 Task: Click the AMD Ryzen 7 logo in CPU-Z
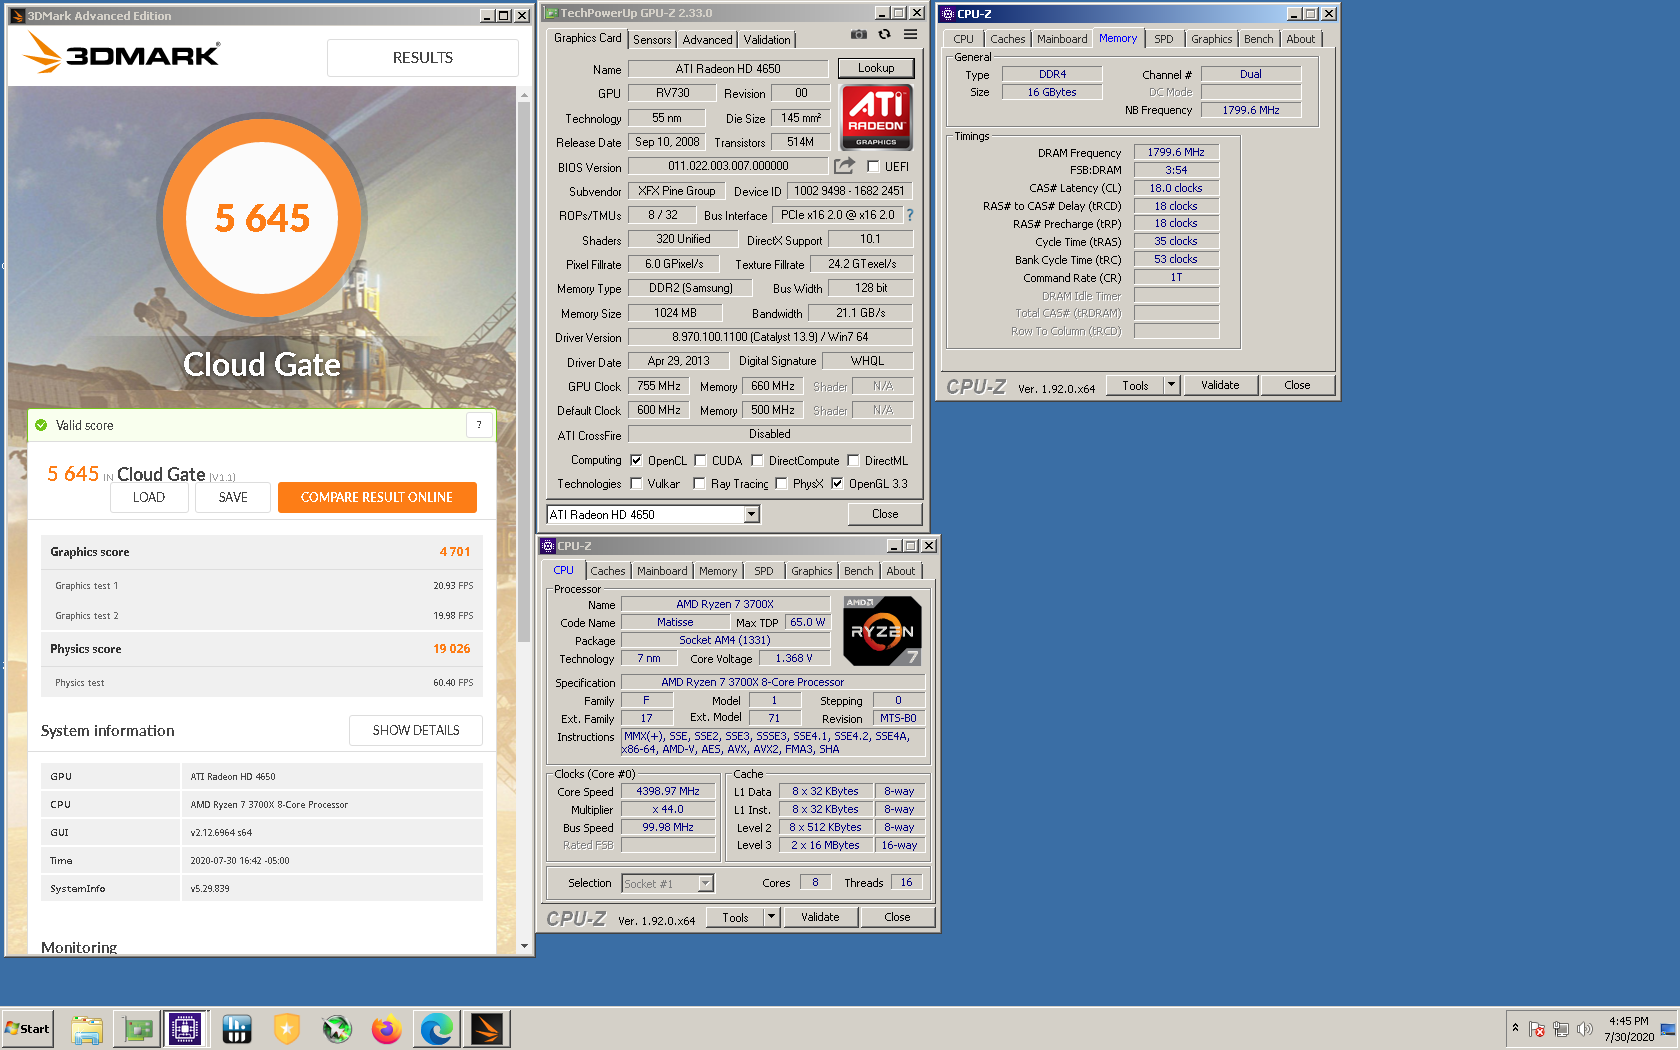882,631
